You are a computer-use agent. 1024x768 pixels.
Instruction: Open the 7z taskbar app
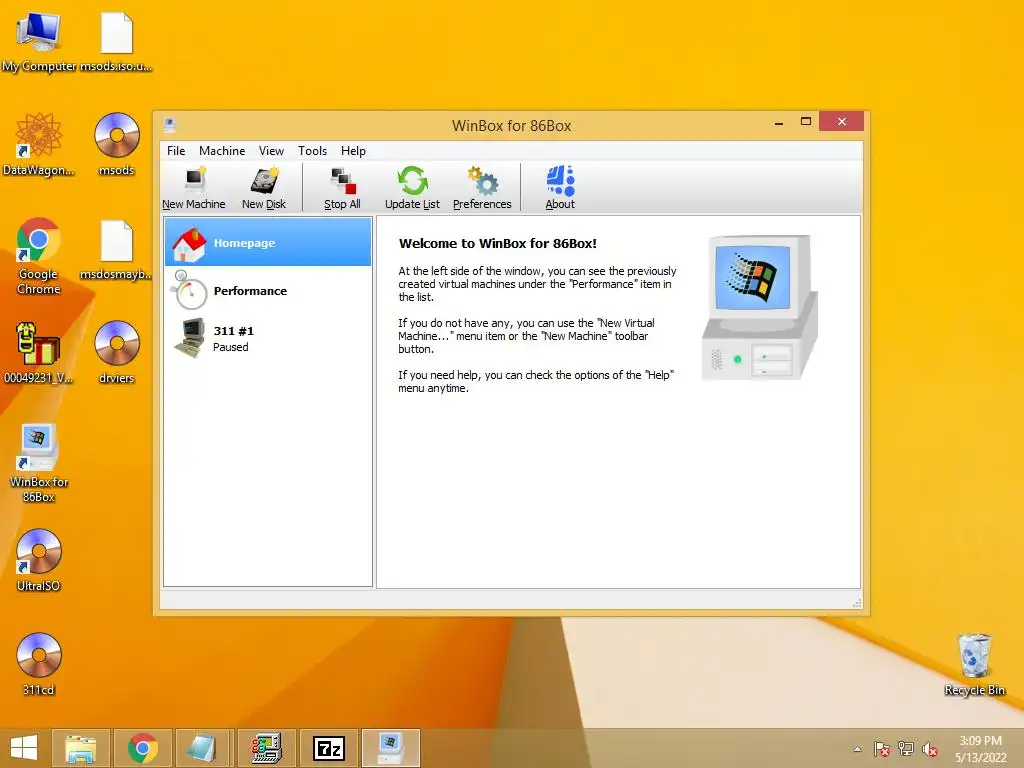(x=328, y=748)
